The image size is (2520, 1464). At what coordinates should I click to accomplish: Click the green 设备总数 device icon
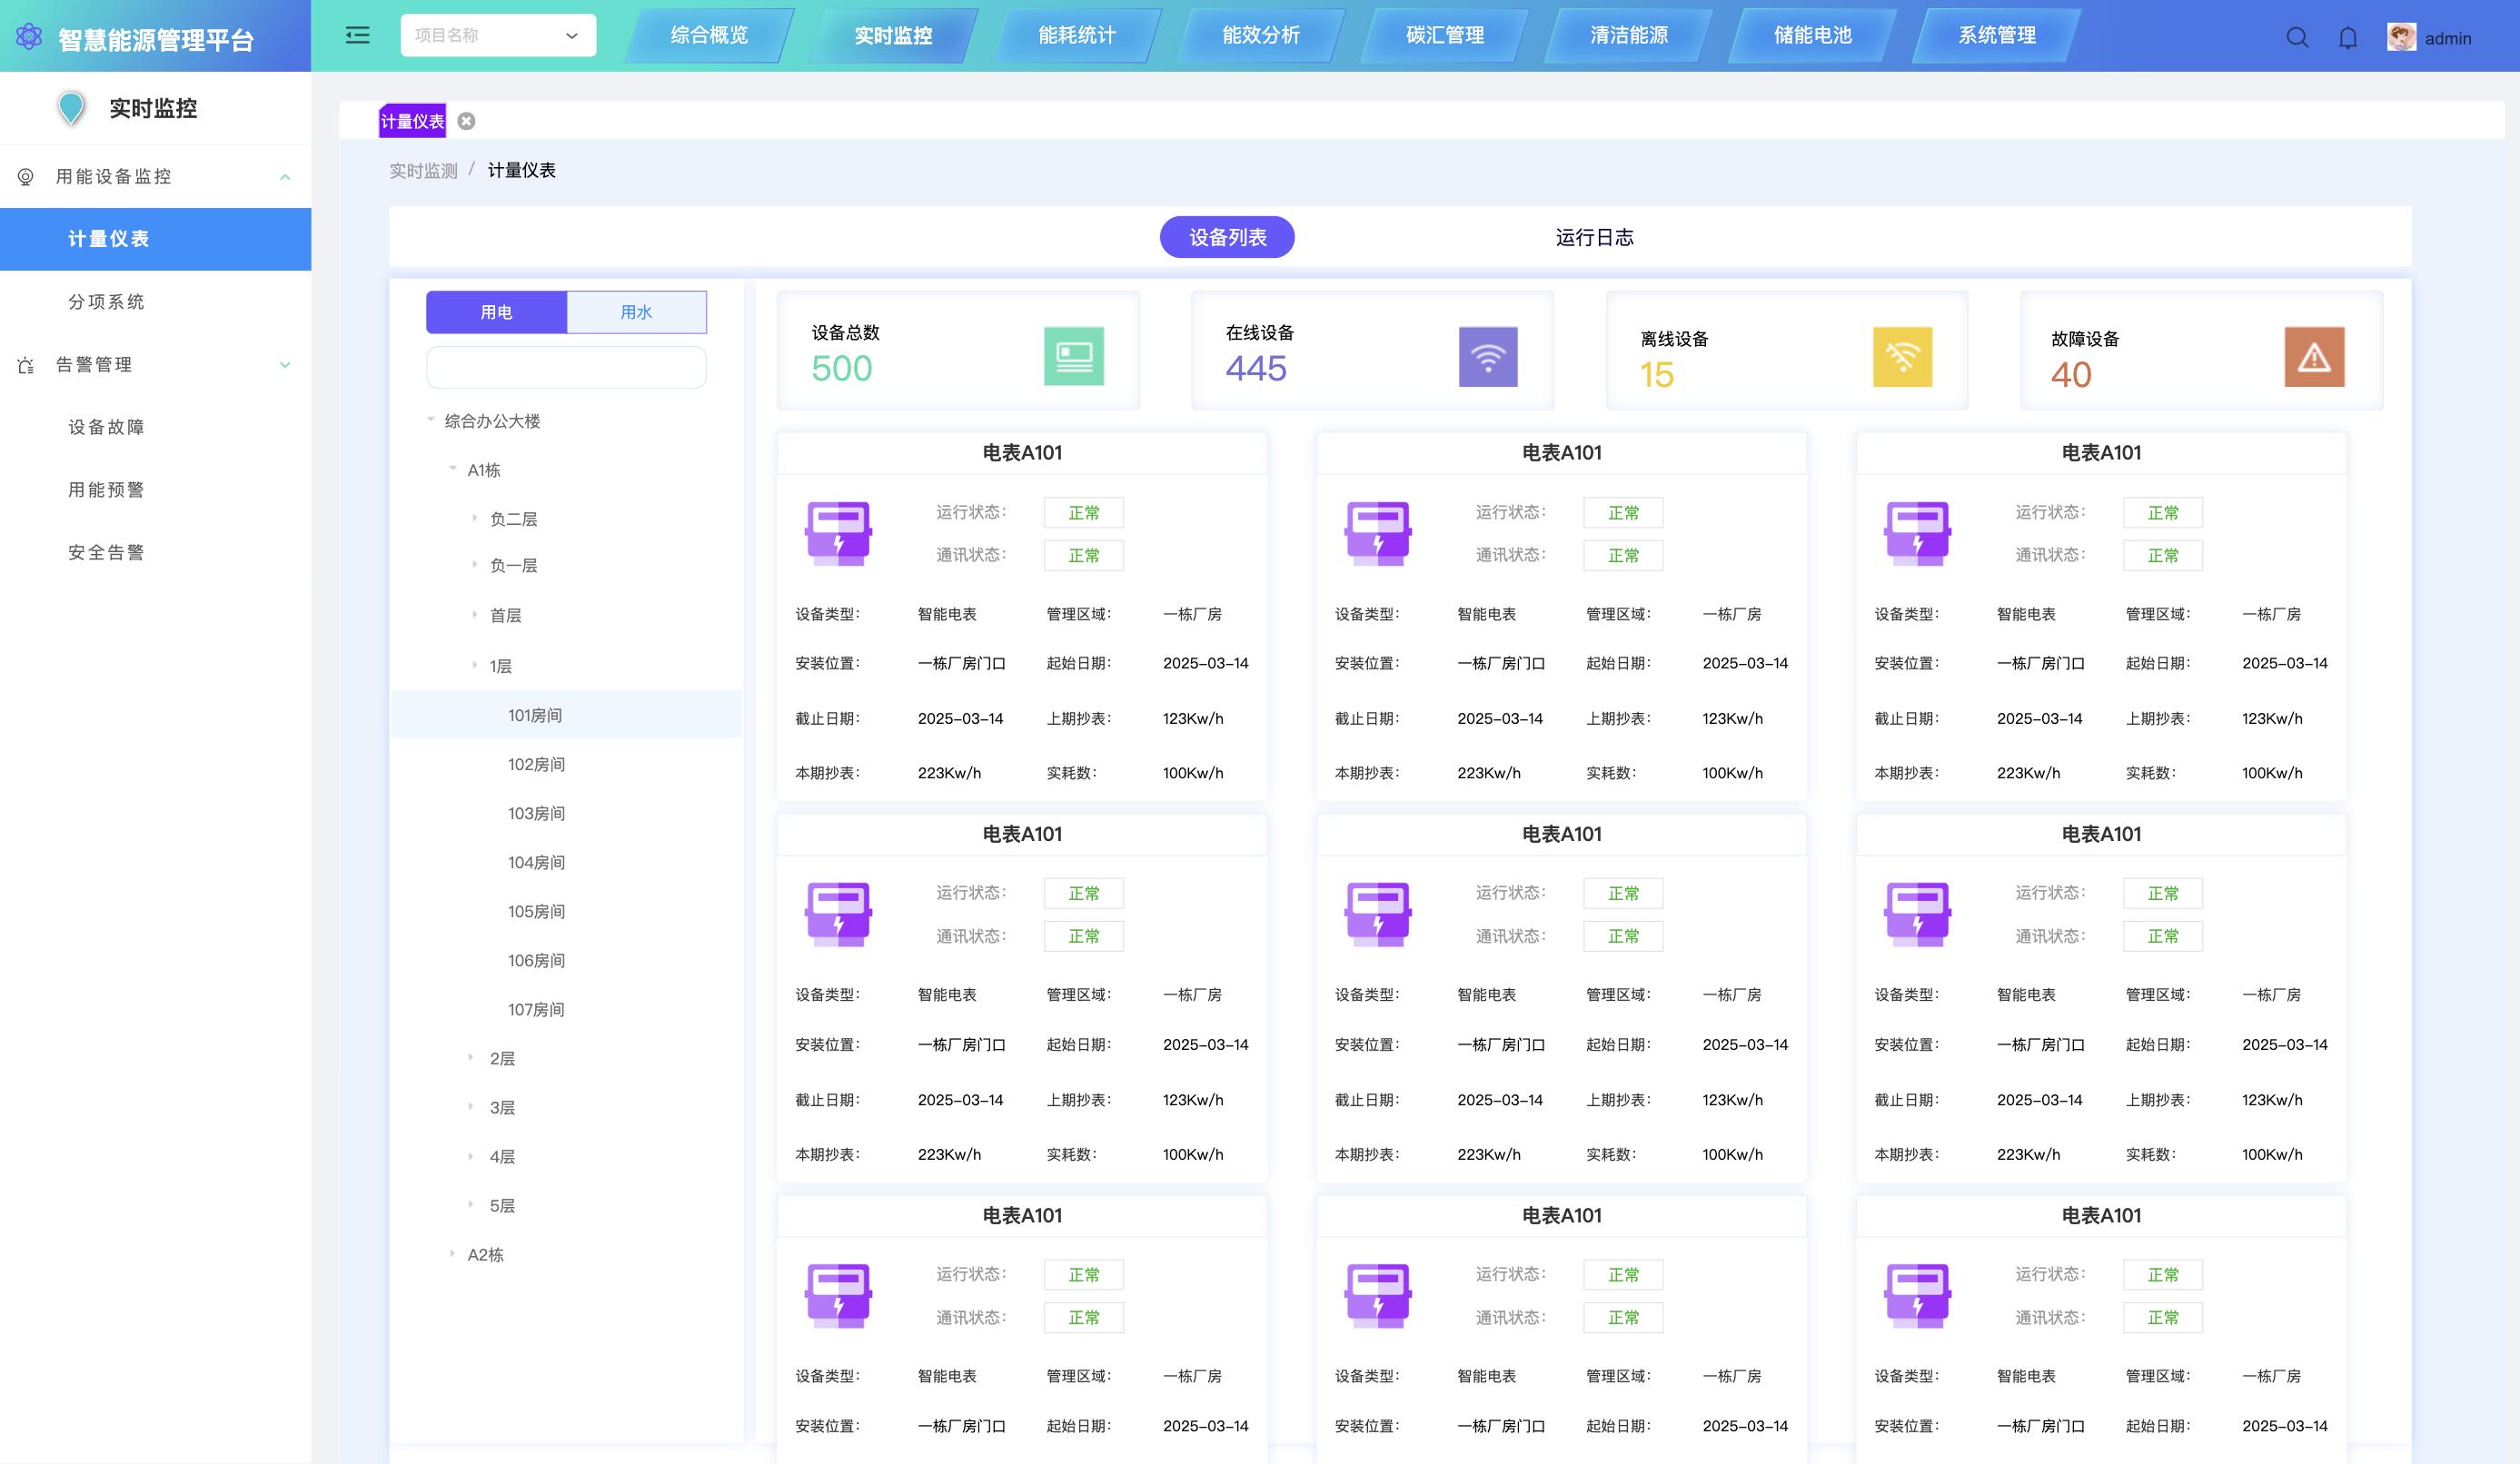(1073, 356)
